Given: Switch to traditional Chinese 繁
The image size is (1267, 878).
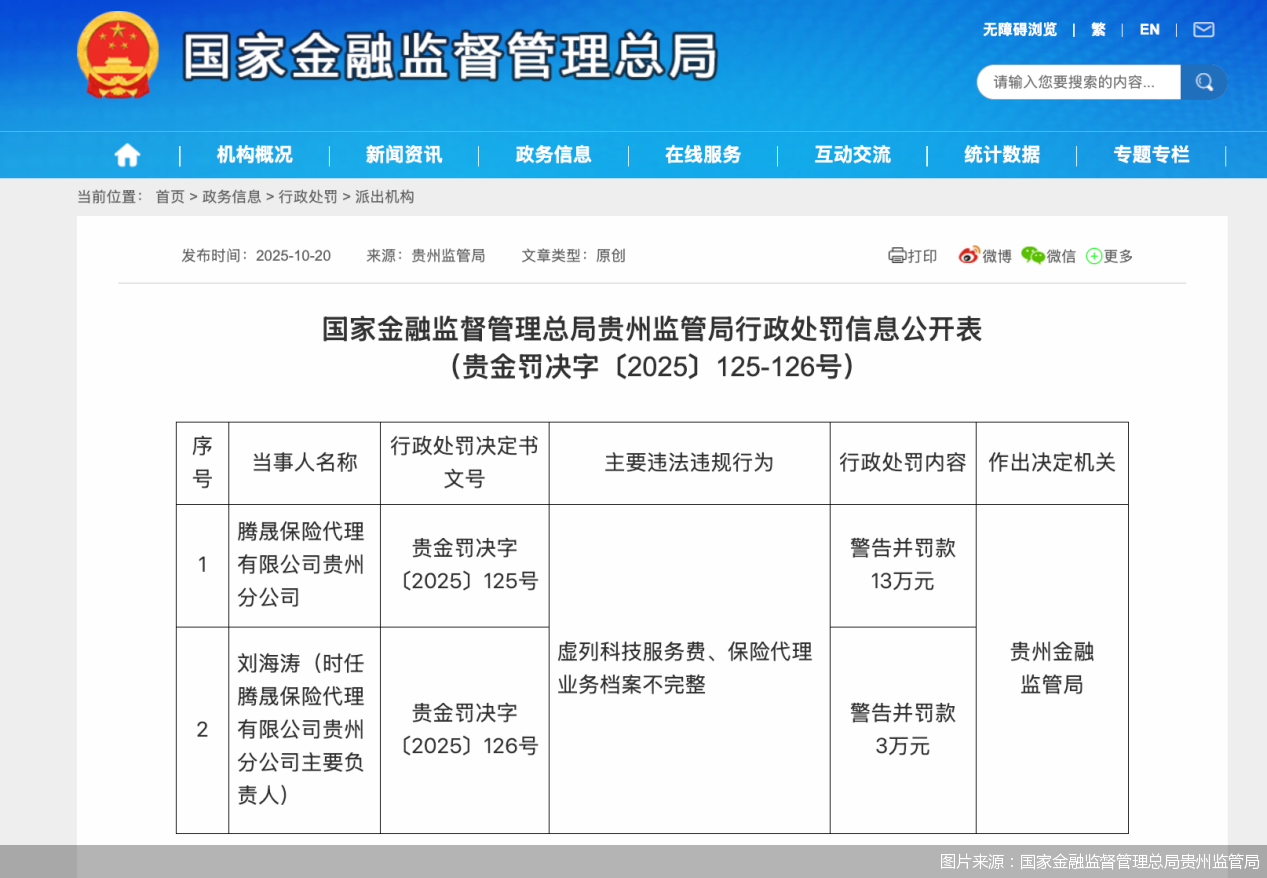Looking at the screenshot, I should [x=1098, y=30].
